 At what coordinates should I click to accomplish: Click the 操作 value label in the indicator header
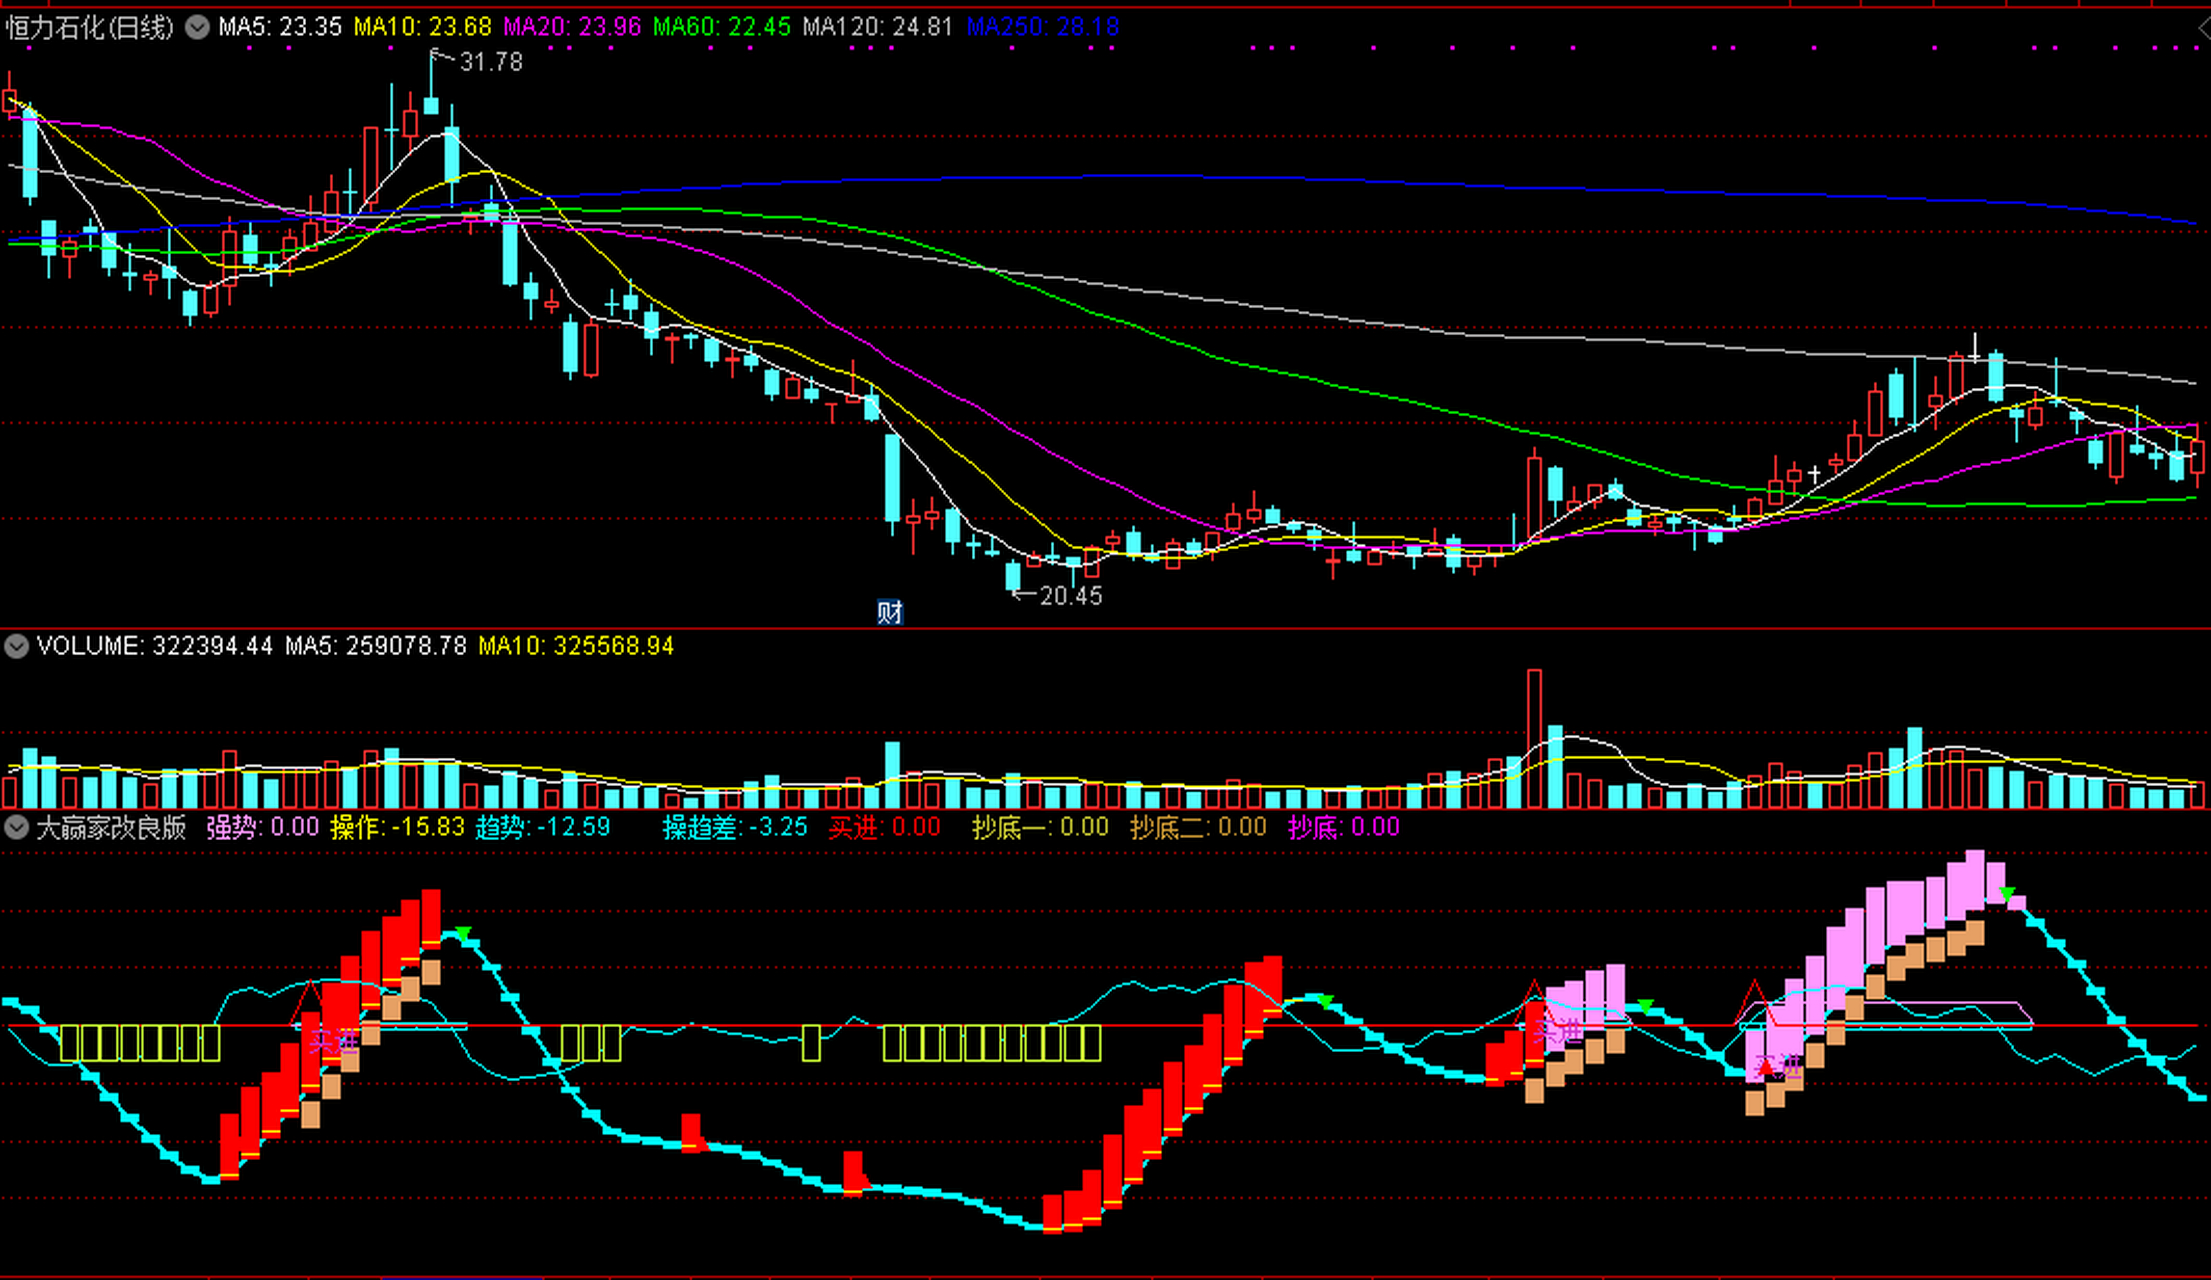click(397, 827)
